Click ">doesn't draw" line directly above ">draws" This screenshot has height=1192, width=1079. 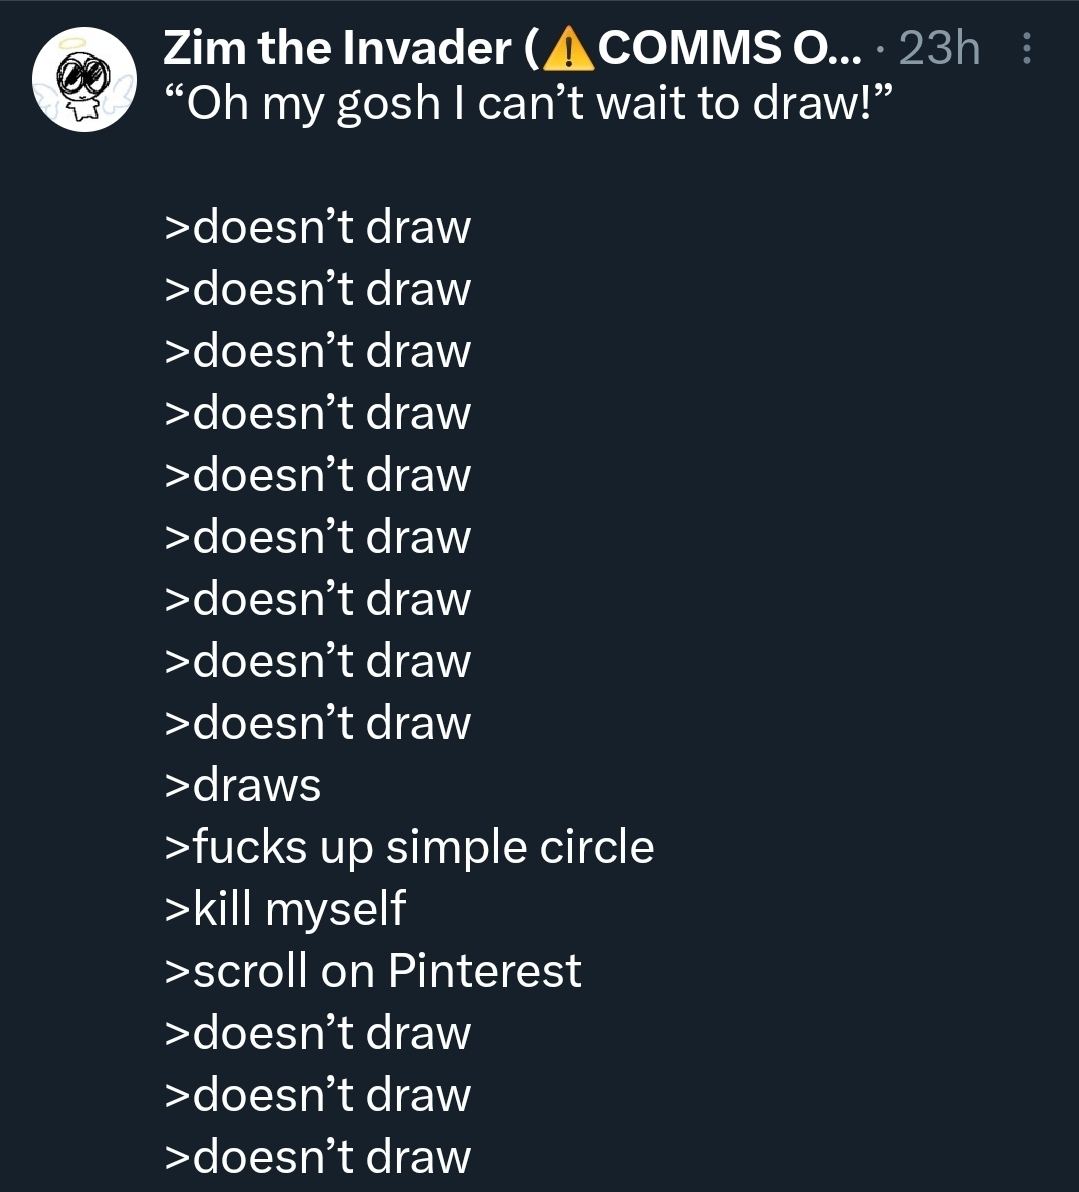point(317,723)
